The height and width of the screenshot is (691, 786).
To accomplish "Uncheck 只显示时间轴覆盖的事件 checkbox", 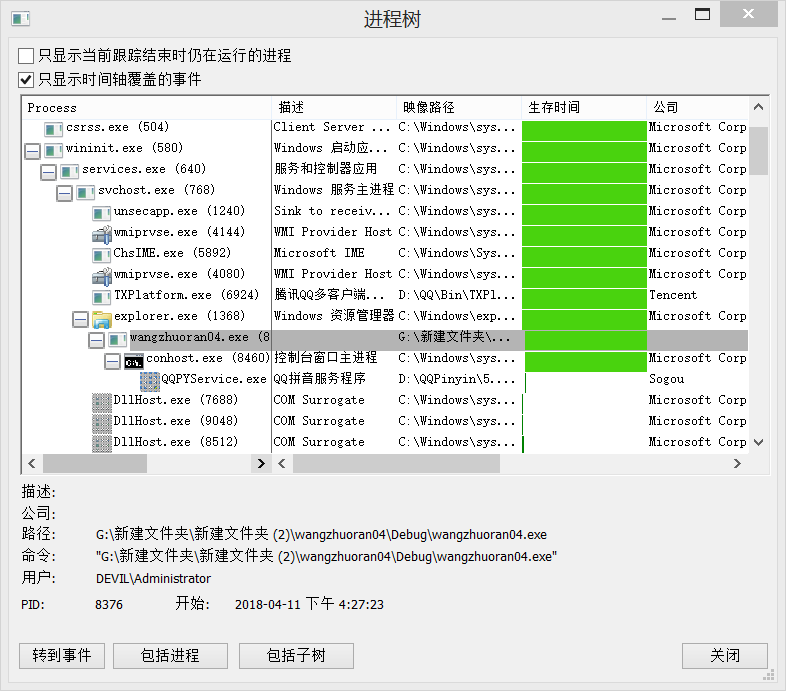I will 26,80.
